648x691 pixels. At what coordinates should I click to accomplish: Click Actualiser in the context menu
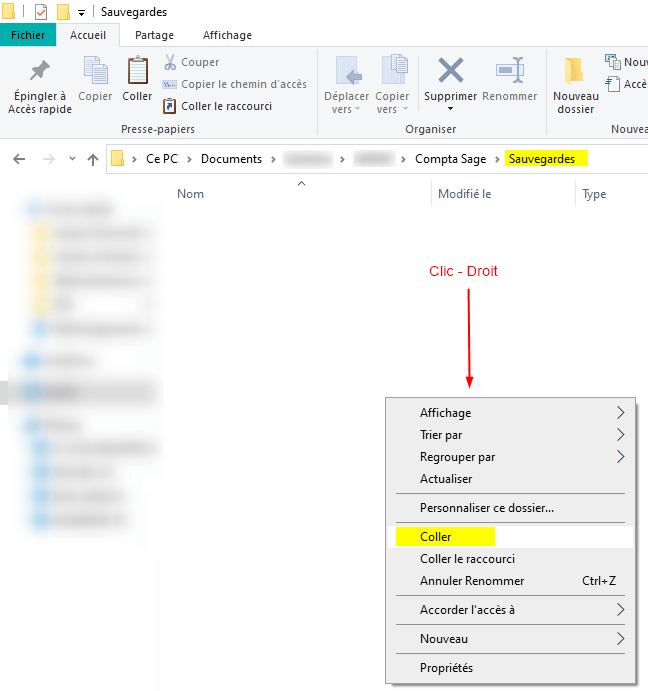[446, 479]
